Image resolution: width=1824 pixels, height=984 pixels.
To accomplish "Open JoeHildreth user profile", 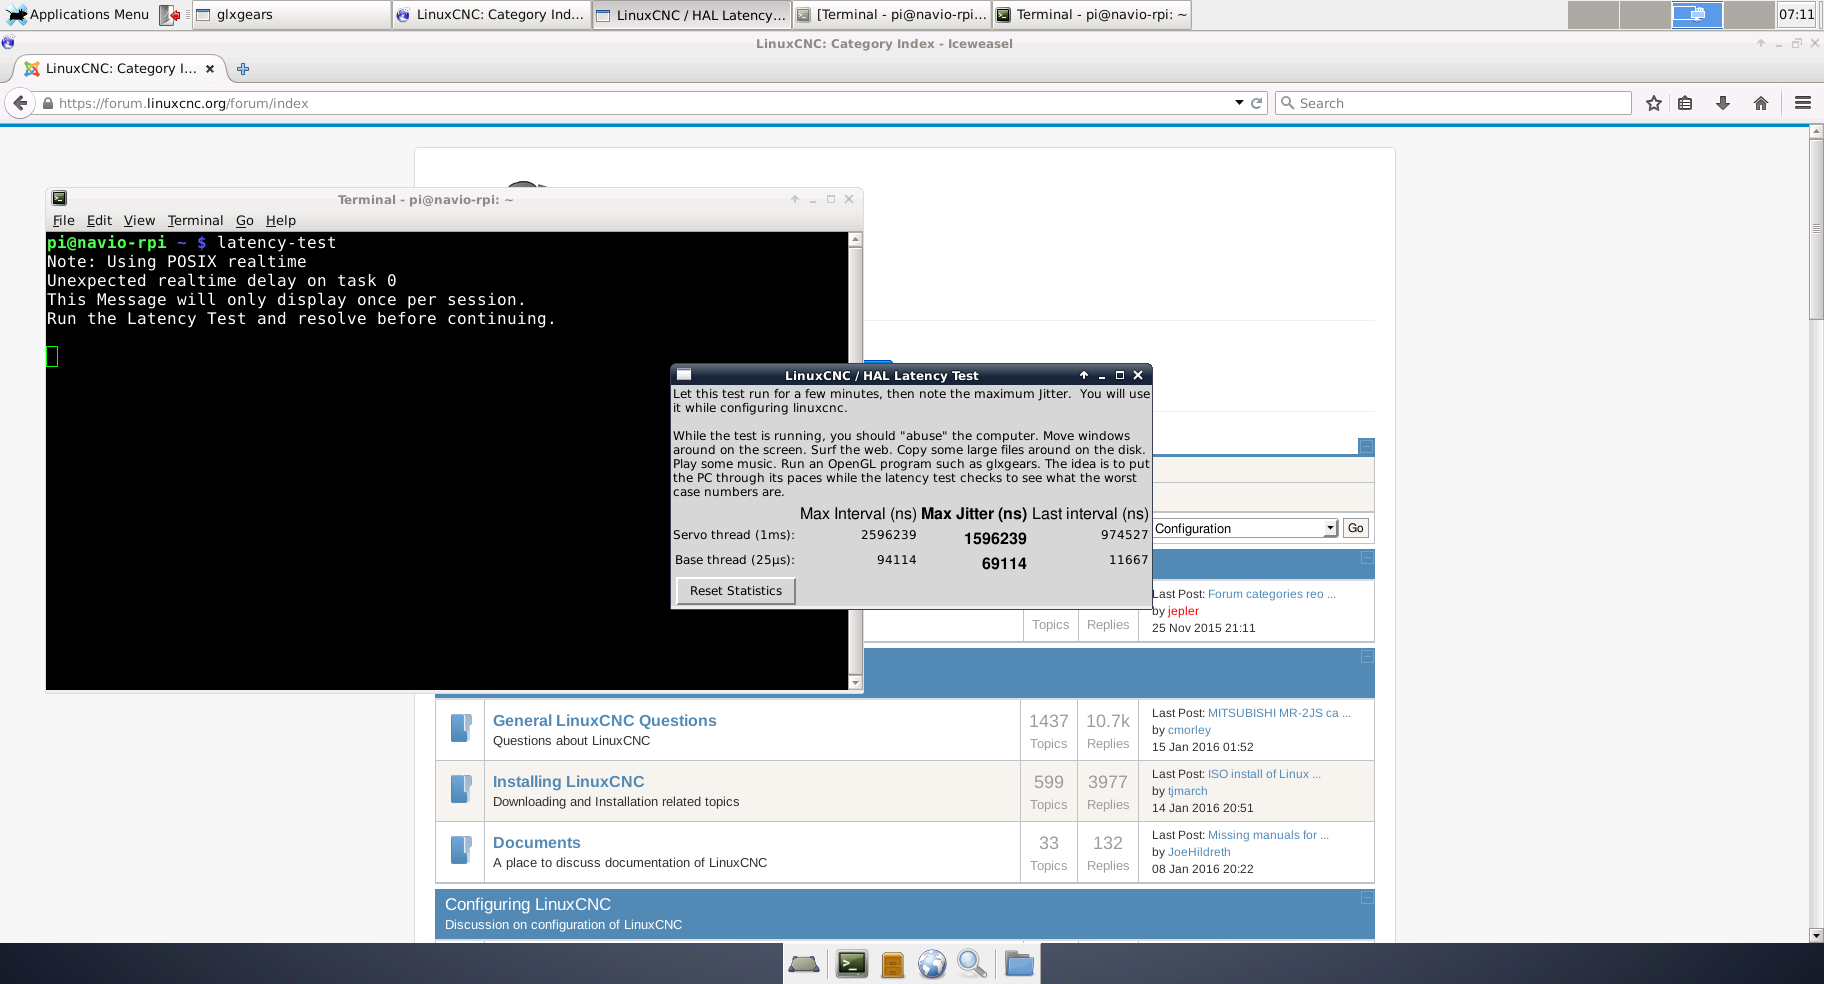I will click(1199, 852).
